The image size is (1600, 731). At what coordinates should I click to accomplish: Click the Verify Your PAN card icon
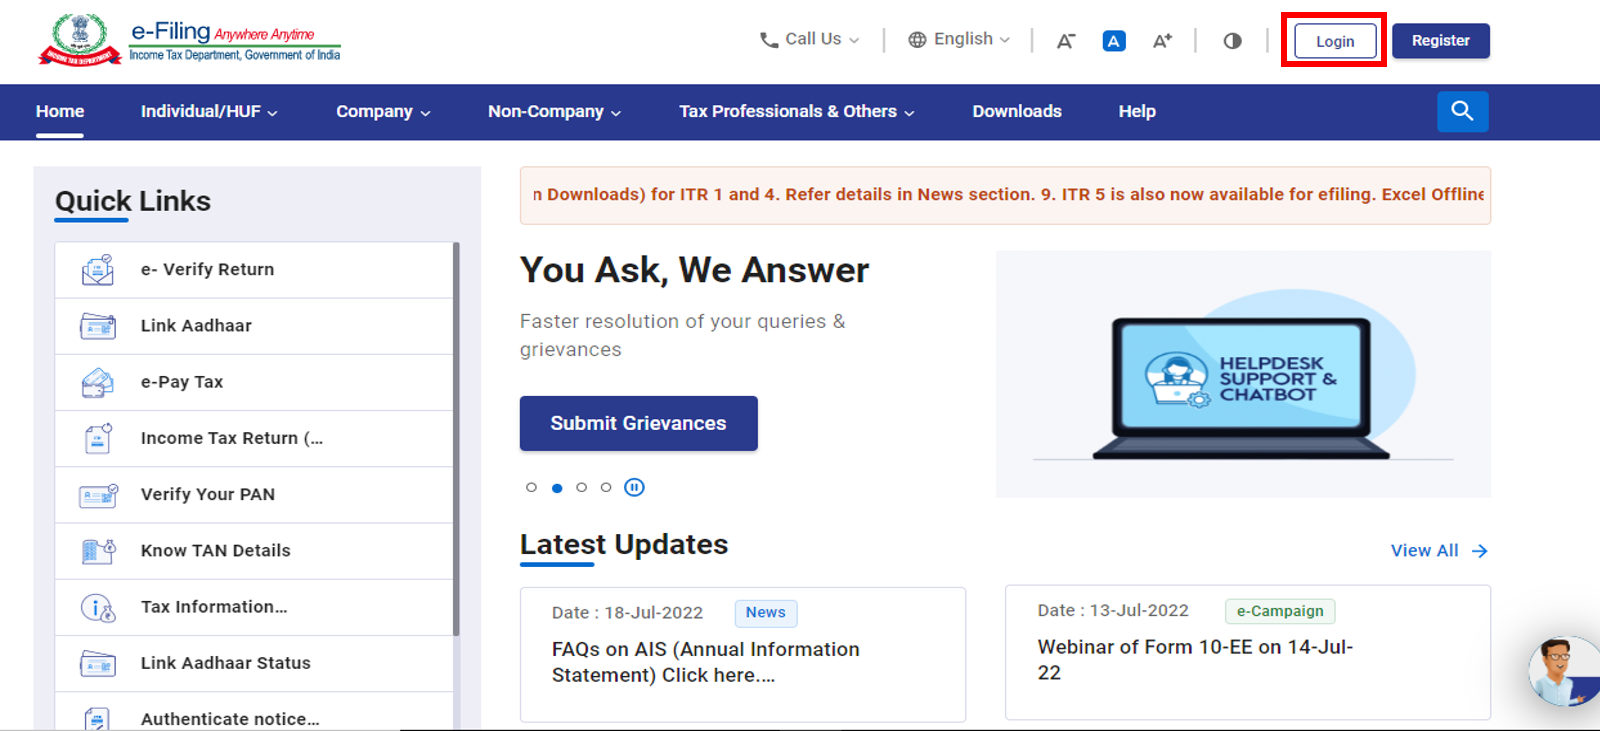98,494
